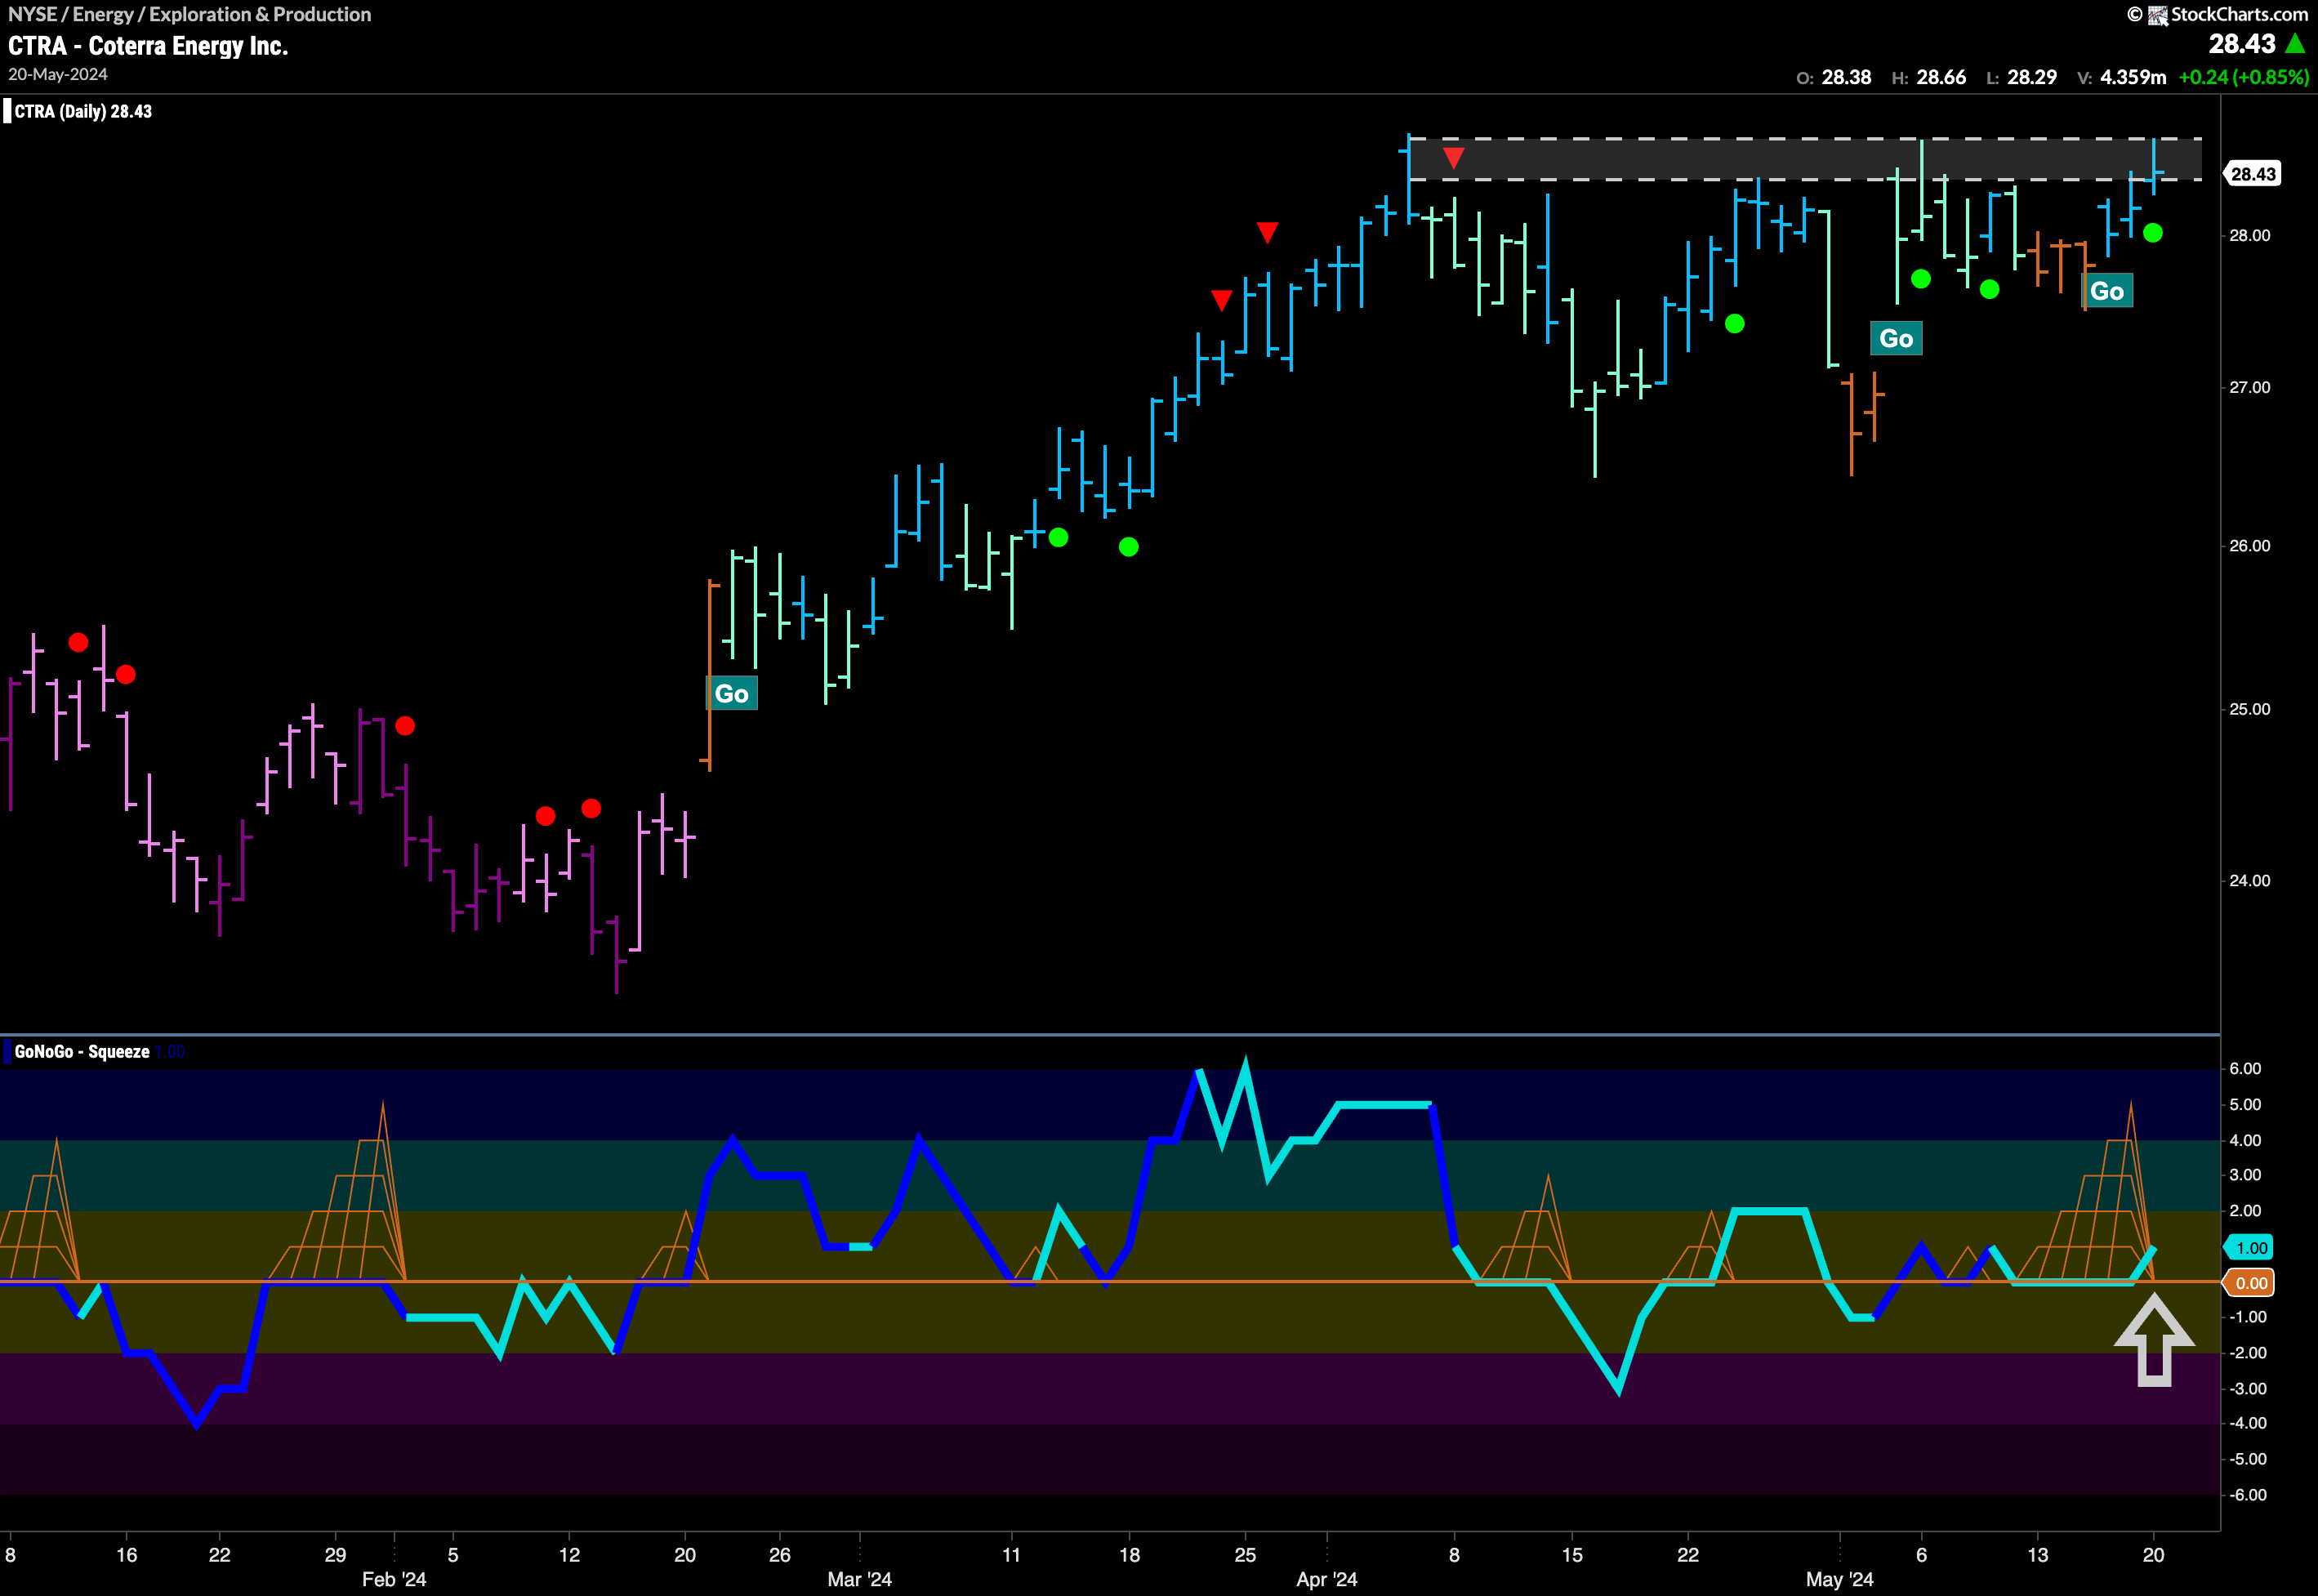
Task: Click the Apr '24 date axis label
Action: click(1326, 1580)
